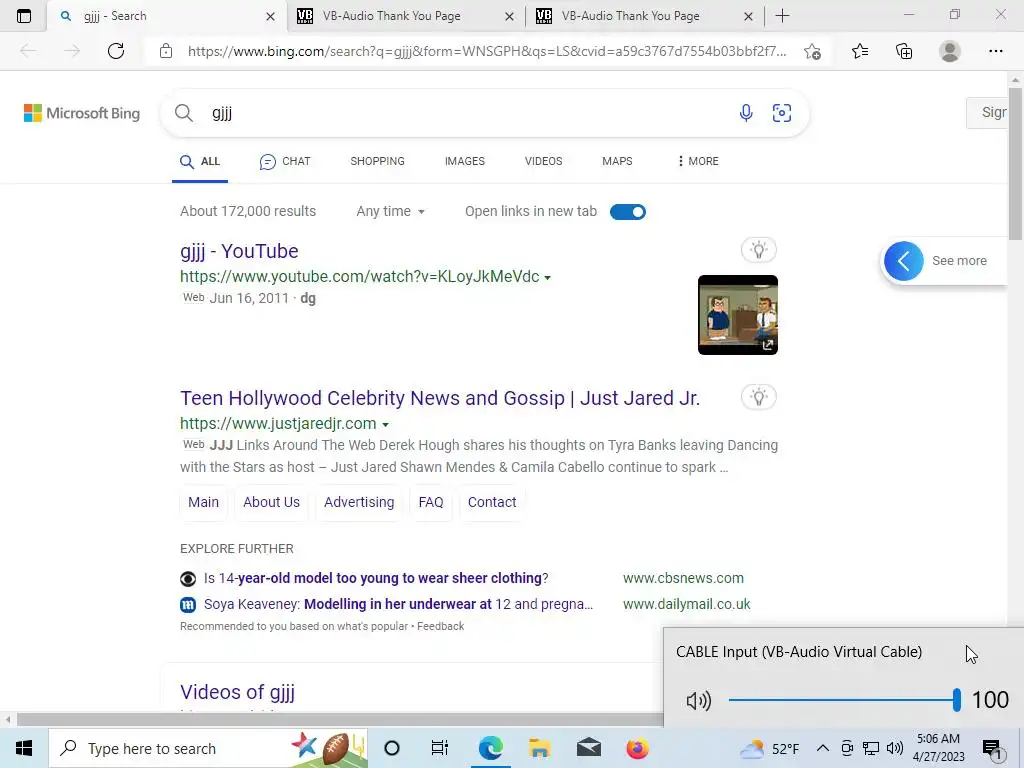Launch Firefox from the taskbar
Image resolution: width=1024 pixels, height=768 pixels.
(637, 748)
